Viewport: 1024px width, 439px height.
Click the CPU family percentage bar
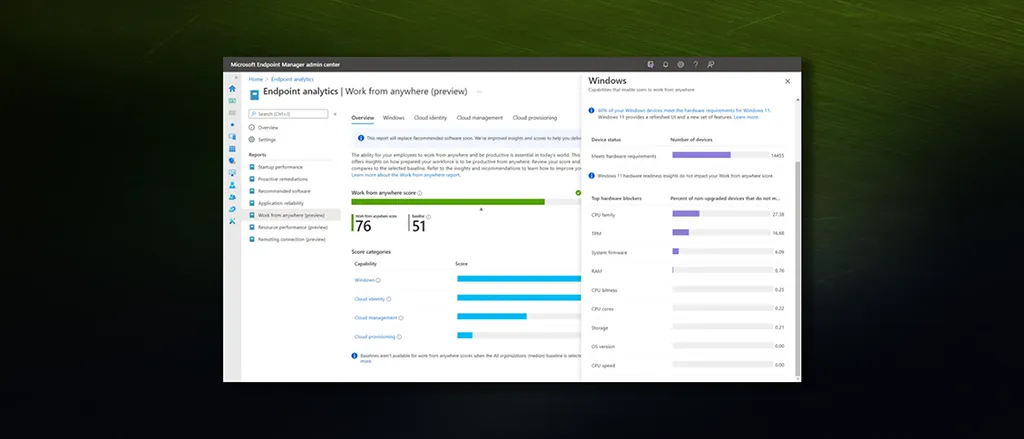tap(686, 214)
